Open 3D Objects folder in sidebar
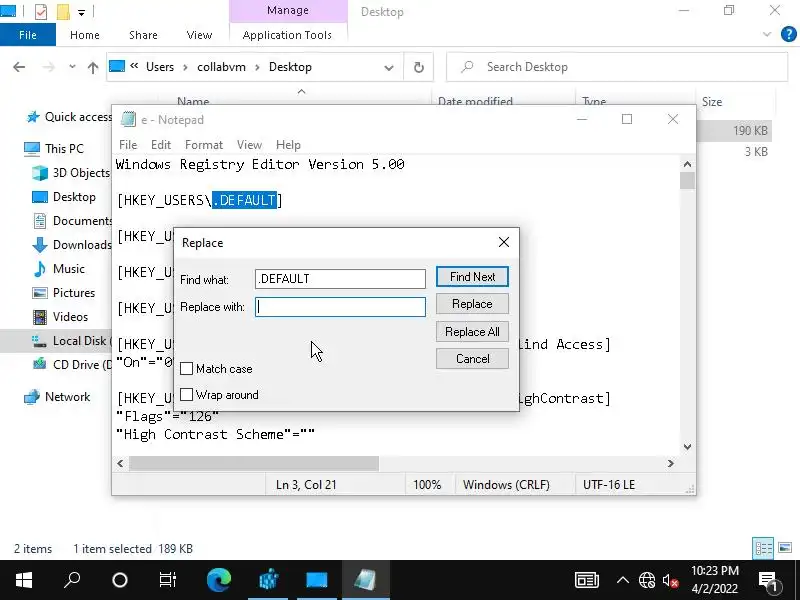 tap(71, 172)
